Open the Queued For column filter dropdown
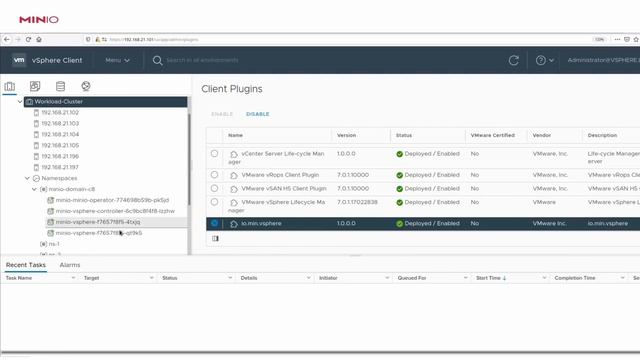 tap(465, 278)
